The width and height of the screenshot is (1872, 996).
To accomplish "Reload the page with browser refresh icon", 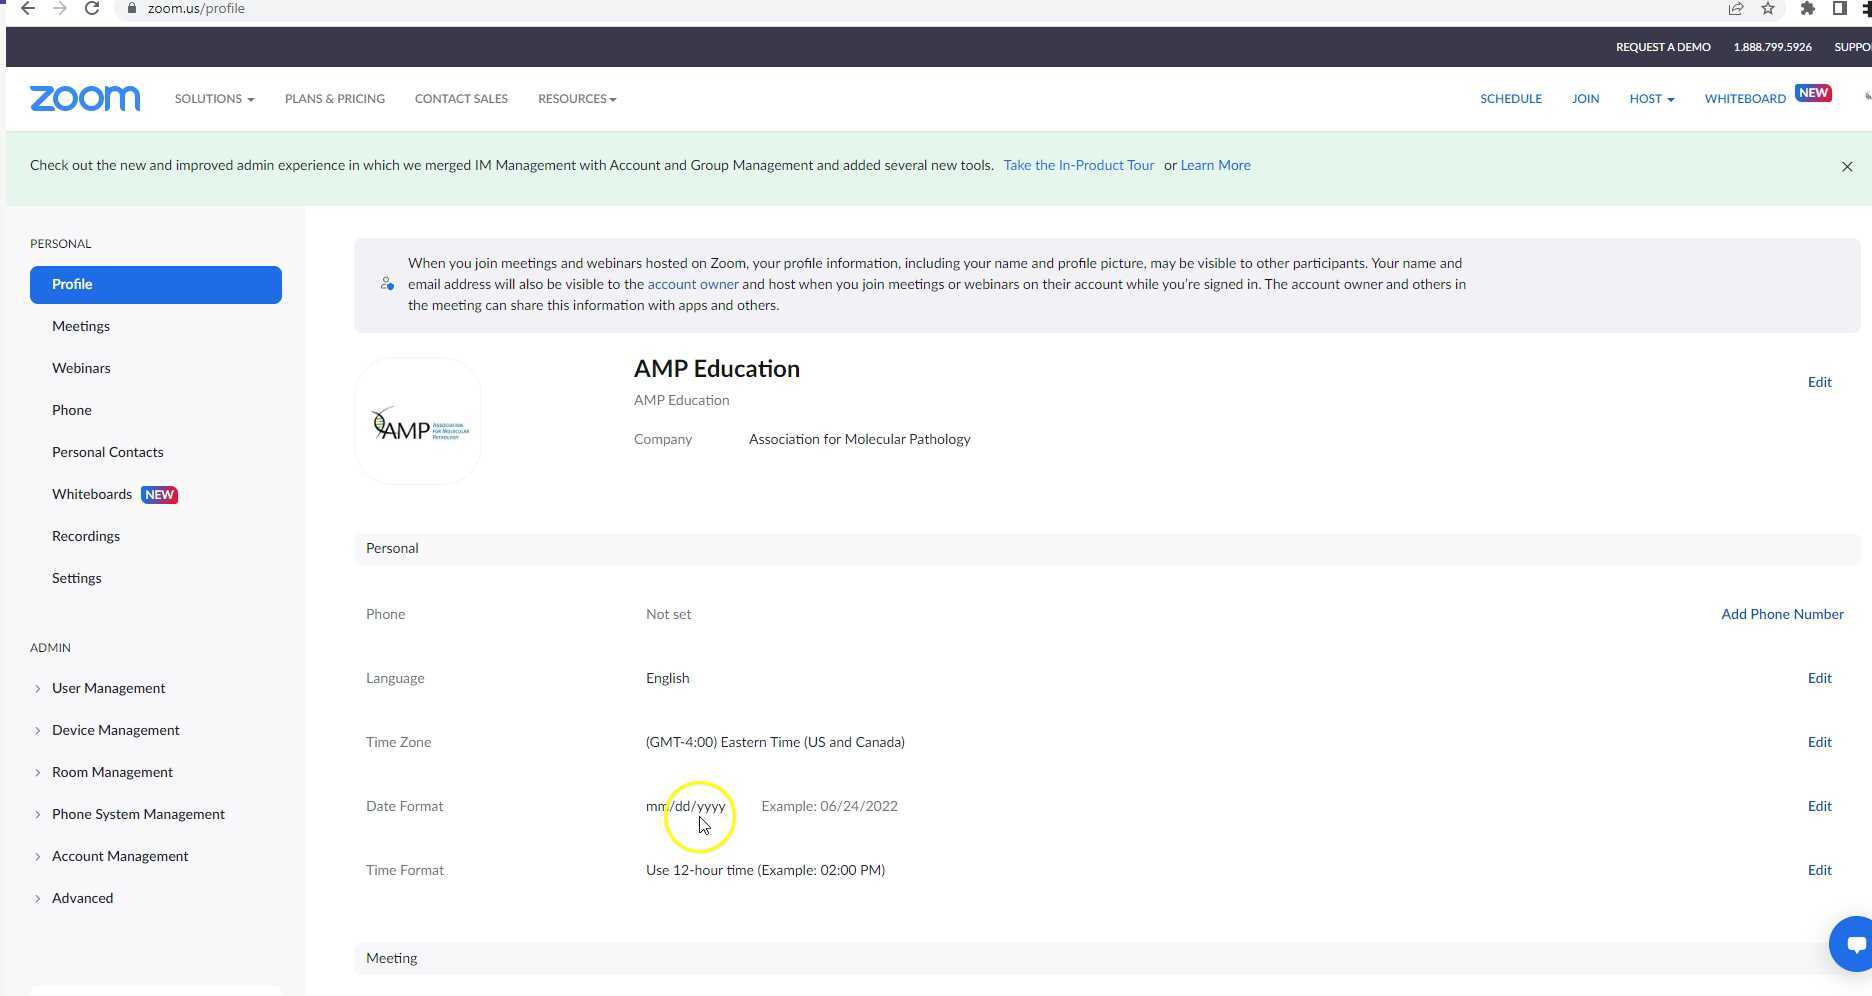I will [x=92, y=9].
